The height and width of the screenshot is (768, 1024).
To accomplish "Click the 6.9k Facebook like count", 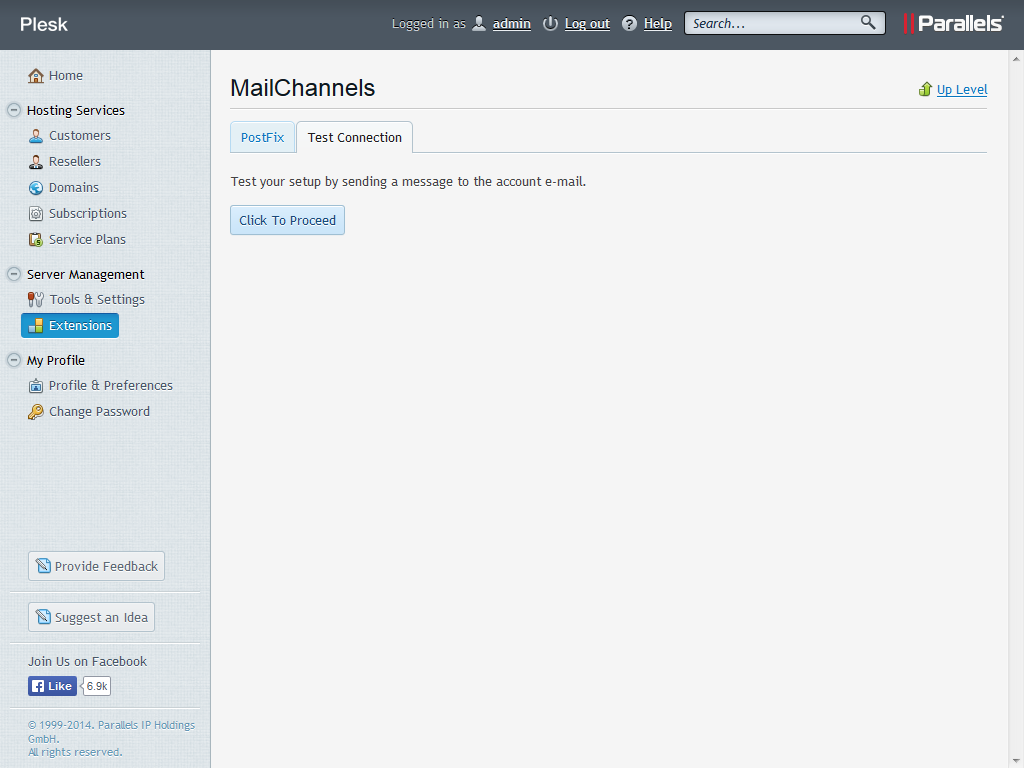I will tap(97, 686).
